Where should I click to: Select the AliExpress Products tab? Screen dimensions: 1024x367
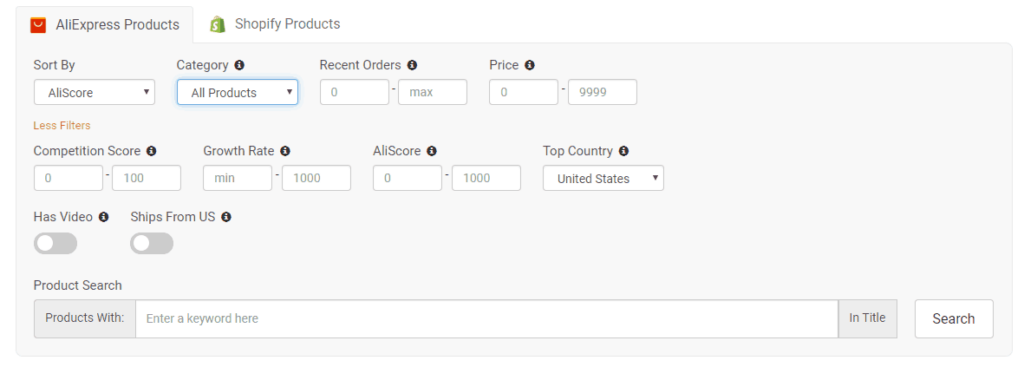click(104, 25)
